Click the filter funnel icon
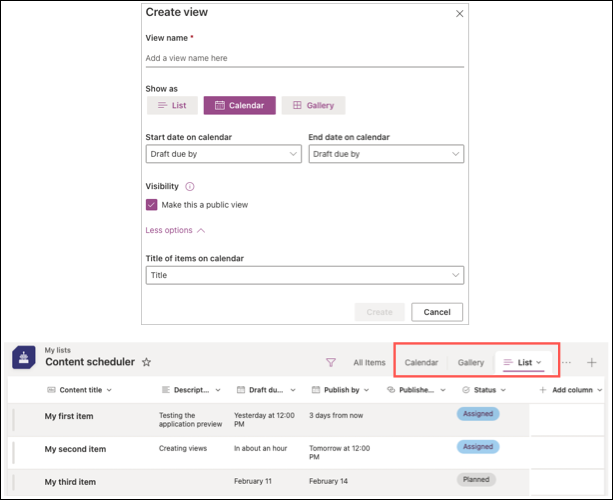 (330, 362)
